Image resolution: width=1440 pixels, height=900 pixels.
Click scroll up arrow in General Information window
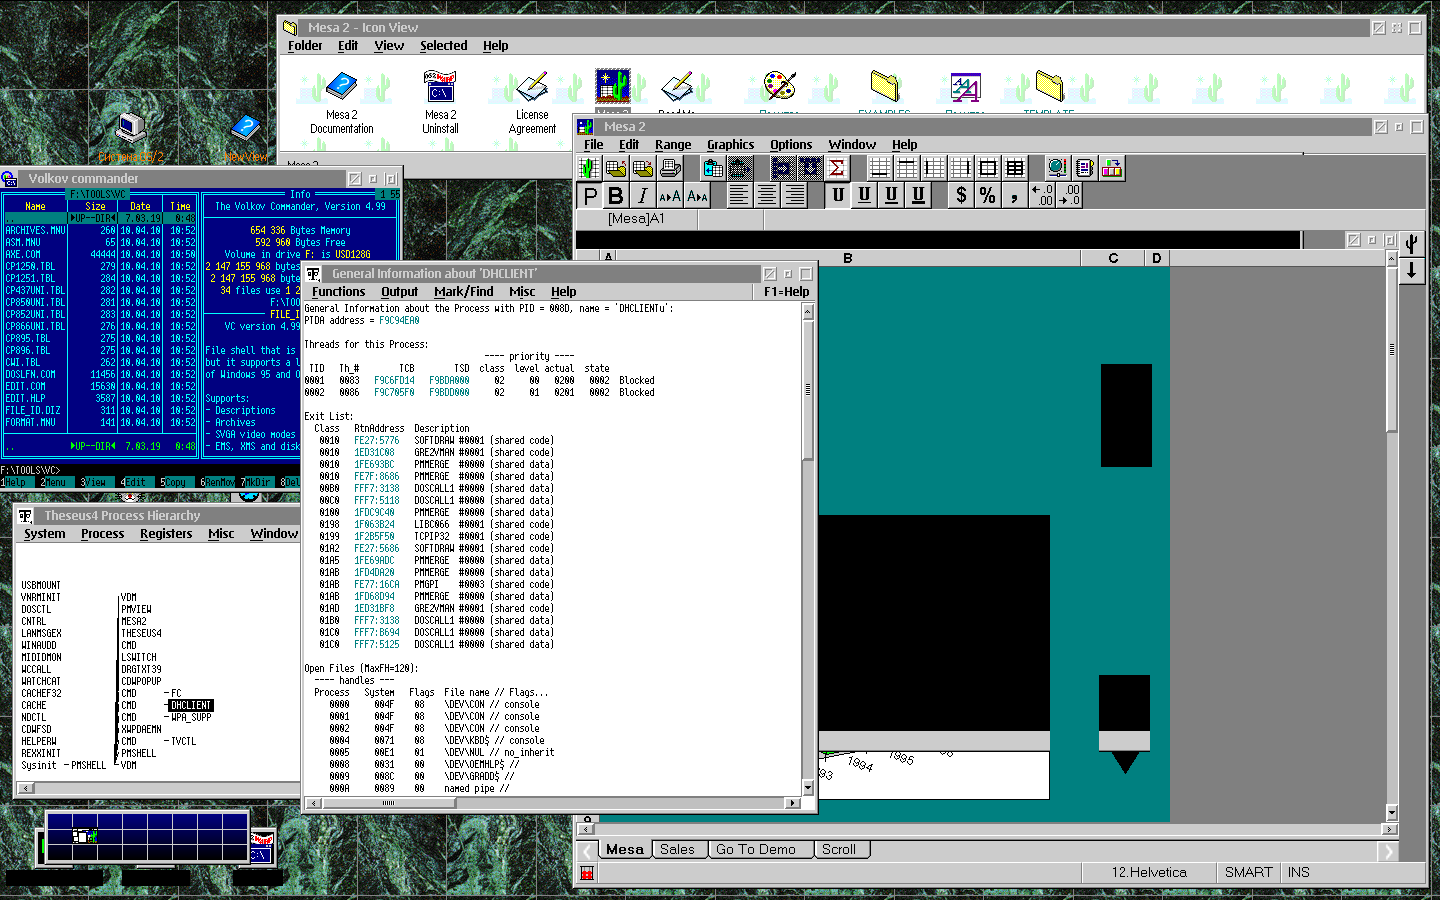pyautogui.click(x=808, y=312)
